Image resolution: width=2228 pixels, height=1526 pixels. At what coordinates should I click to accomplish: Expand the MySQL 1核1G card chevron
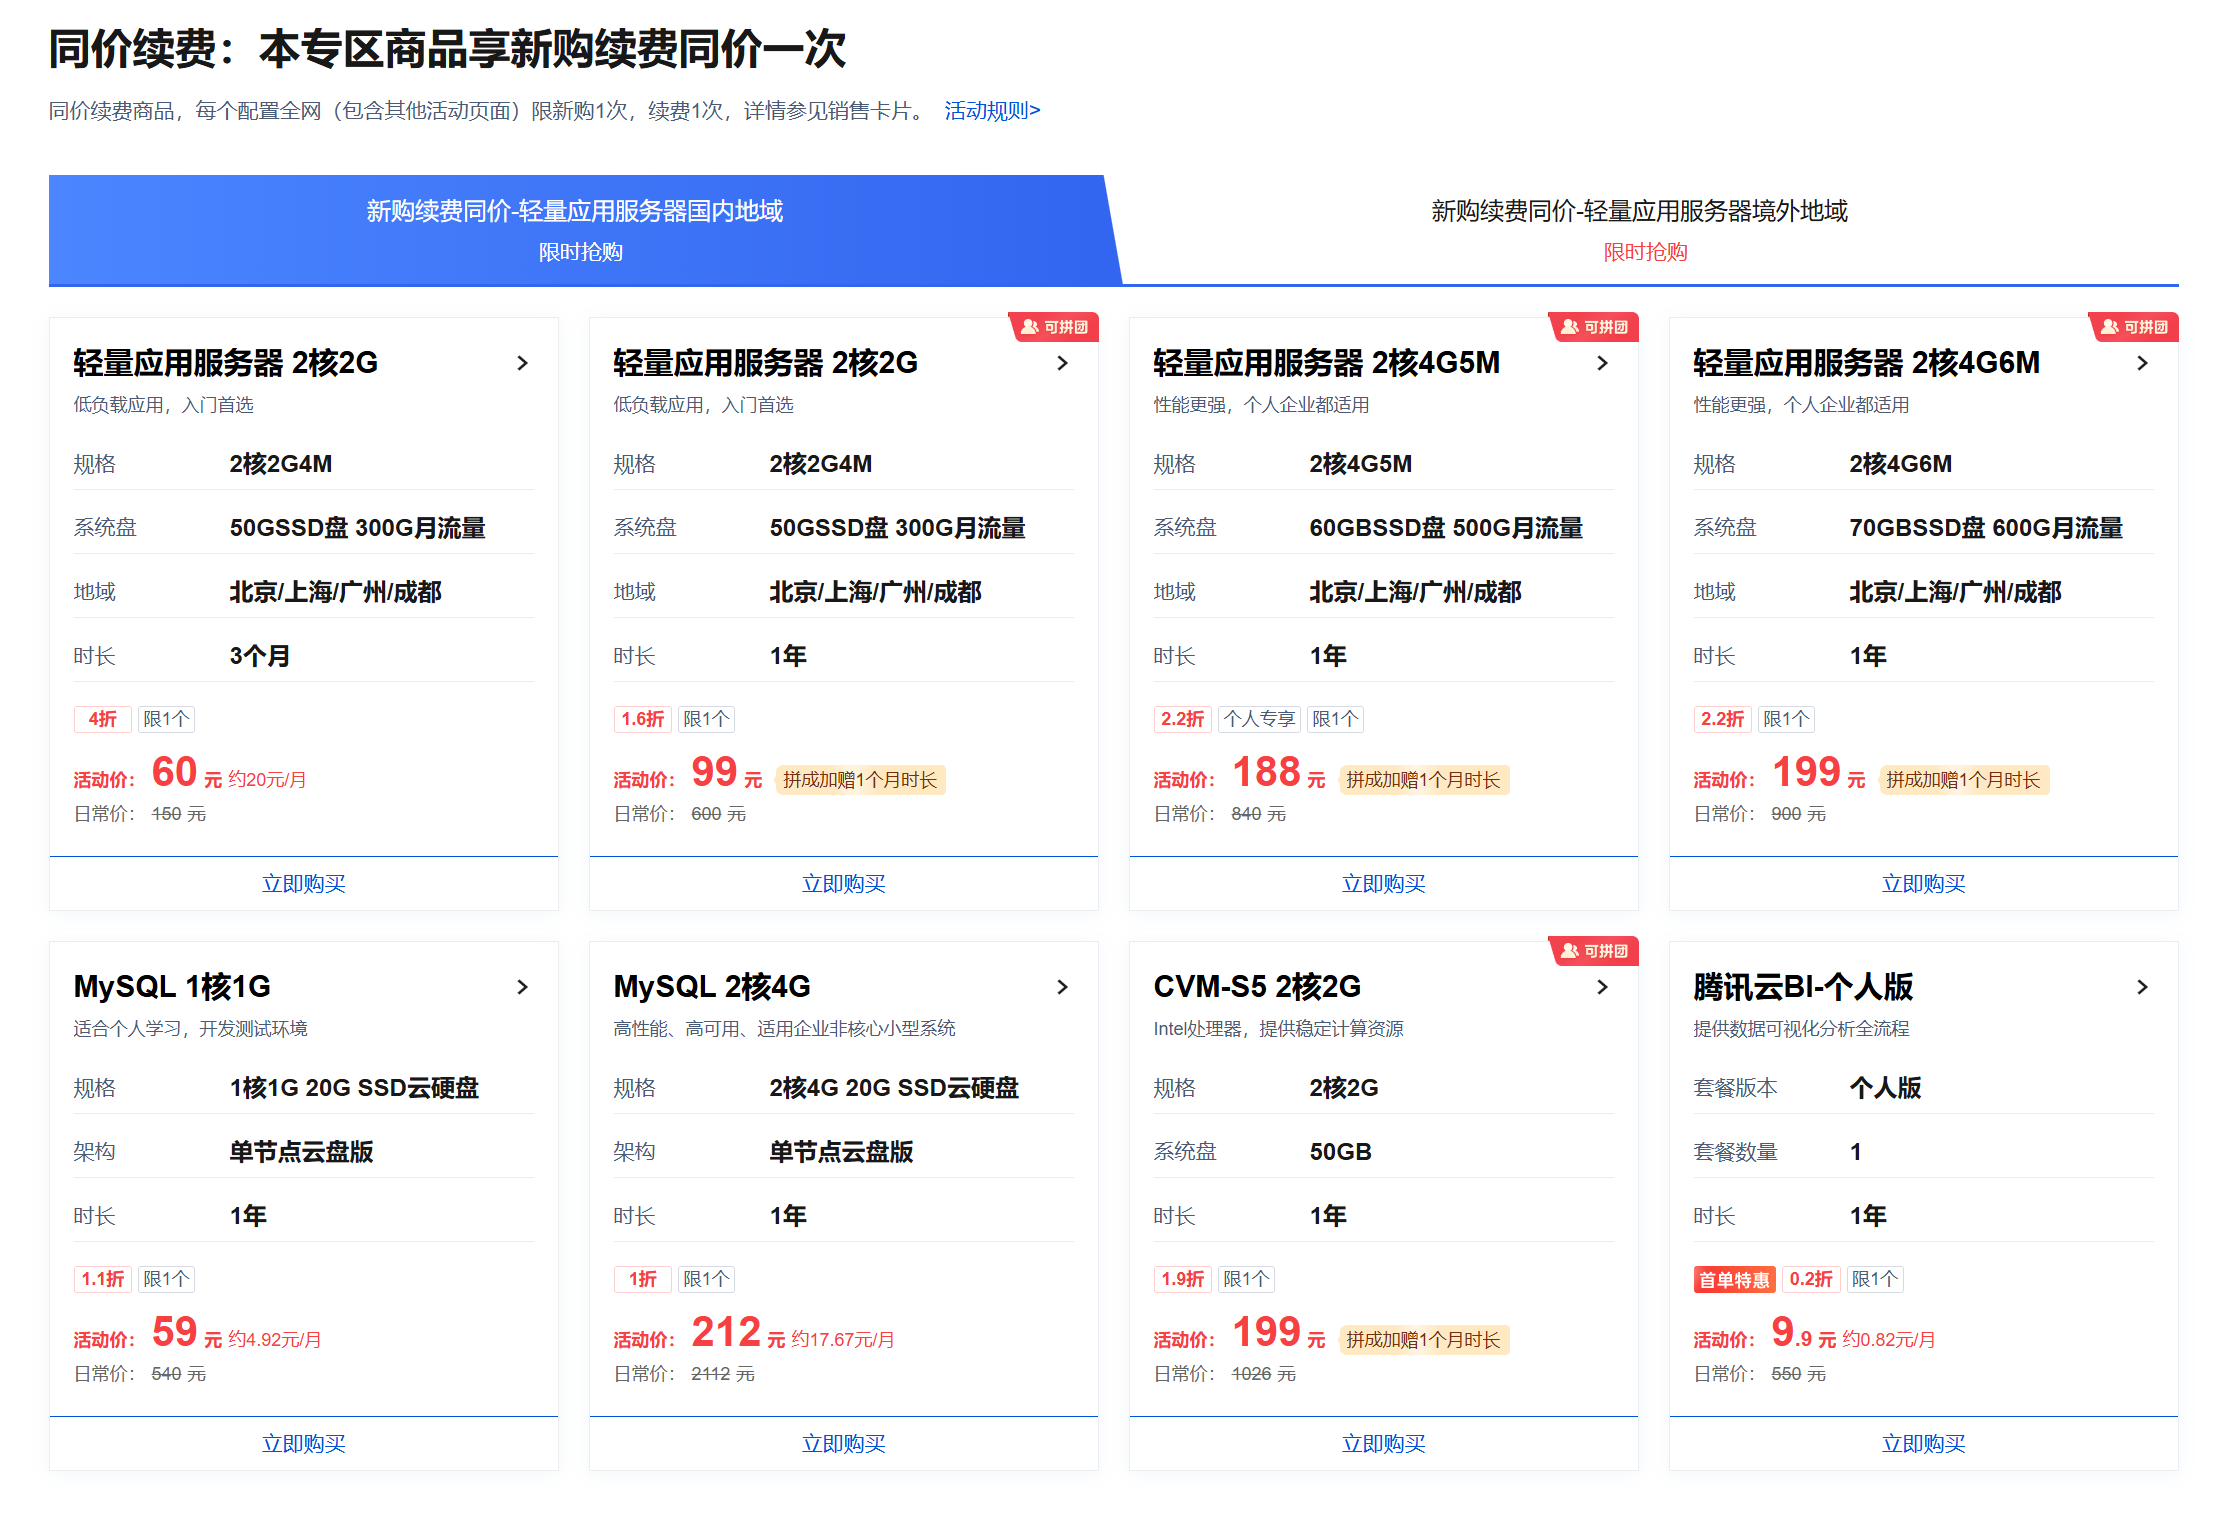(x=522, y=987)
